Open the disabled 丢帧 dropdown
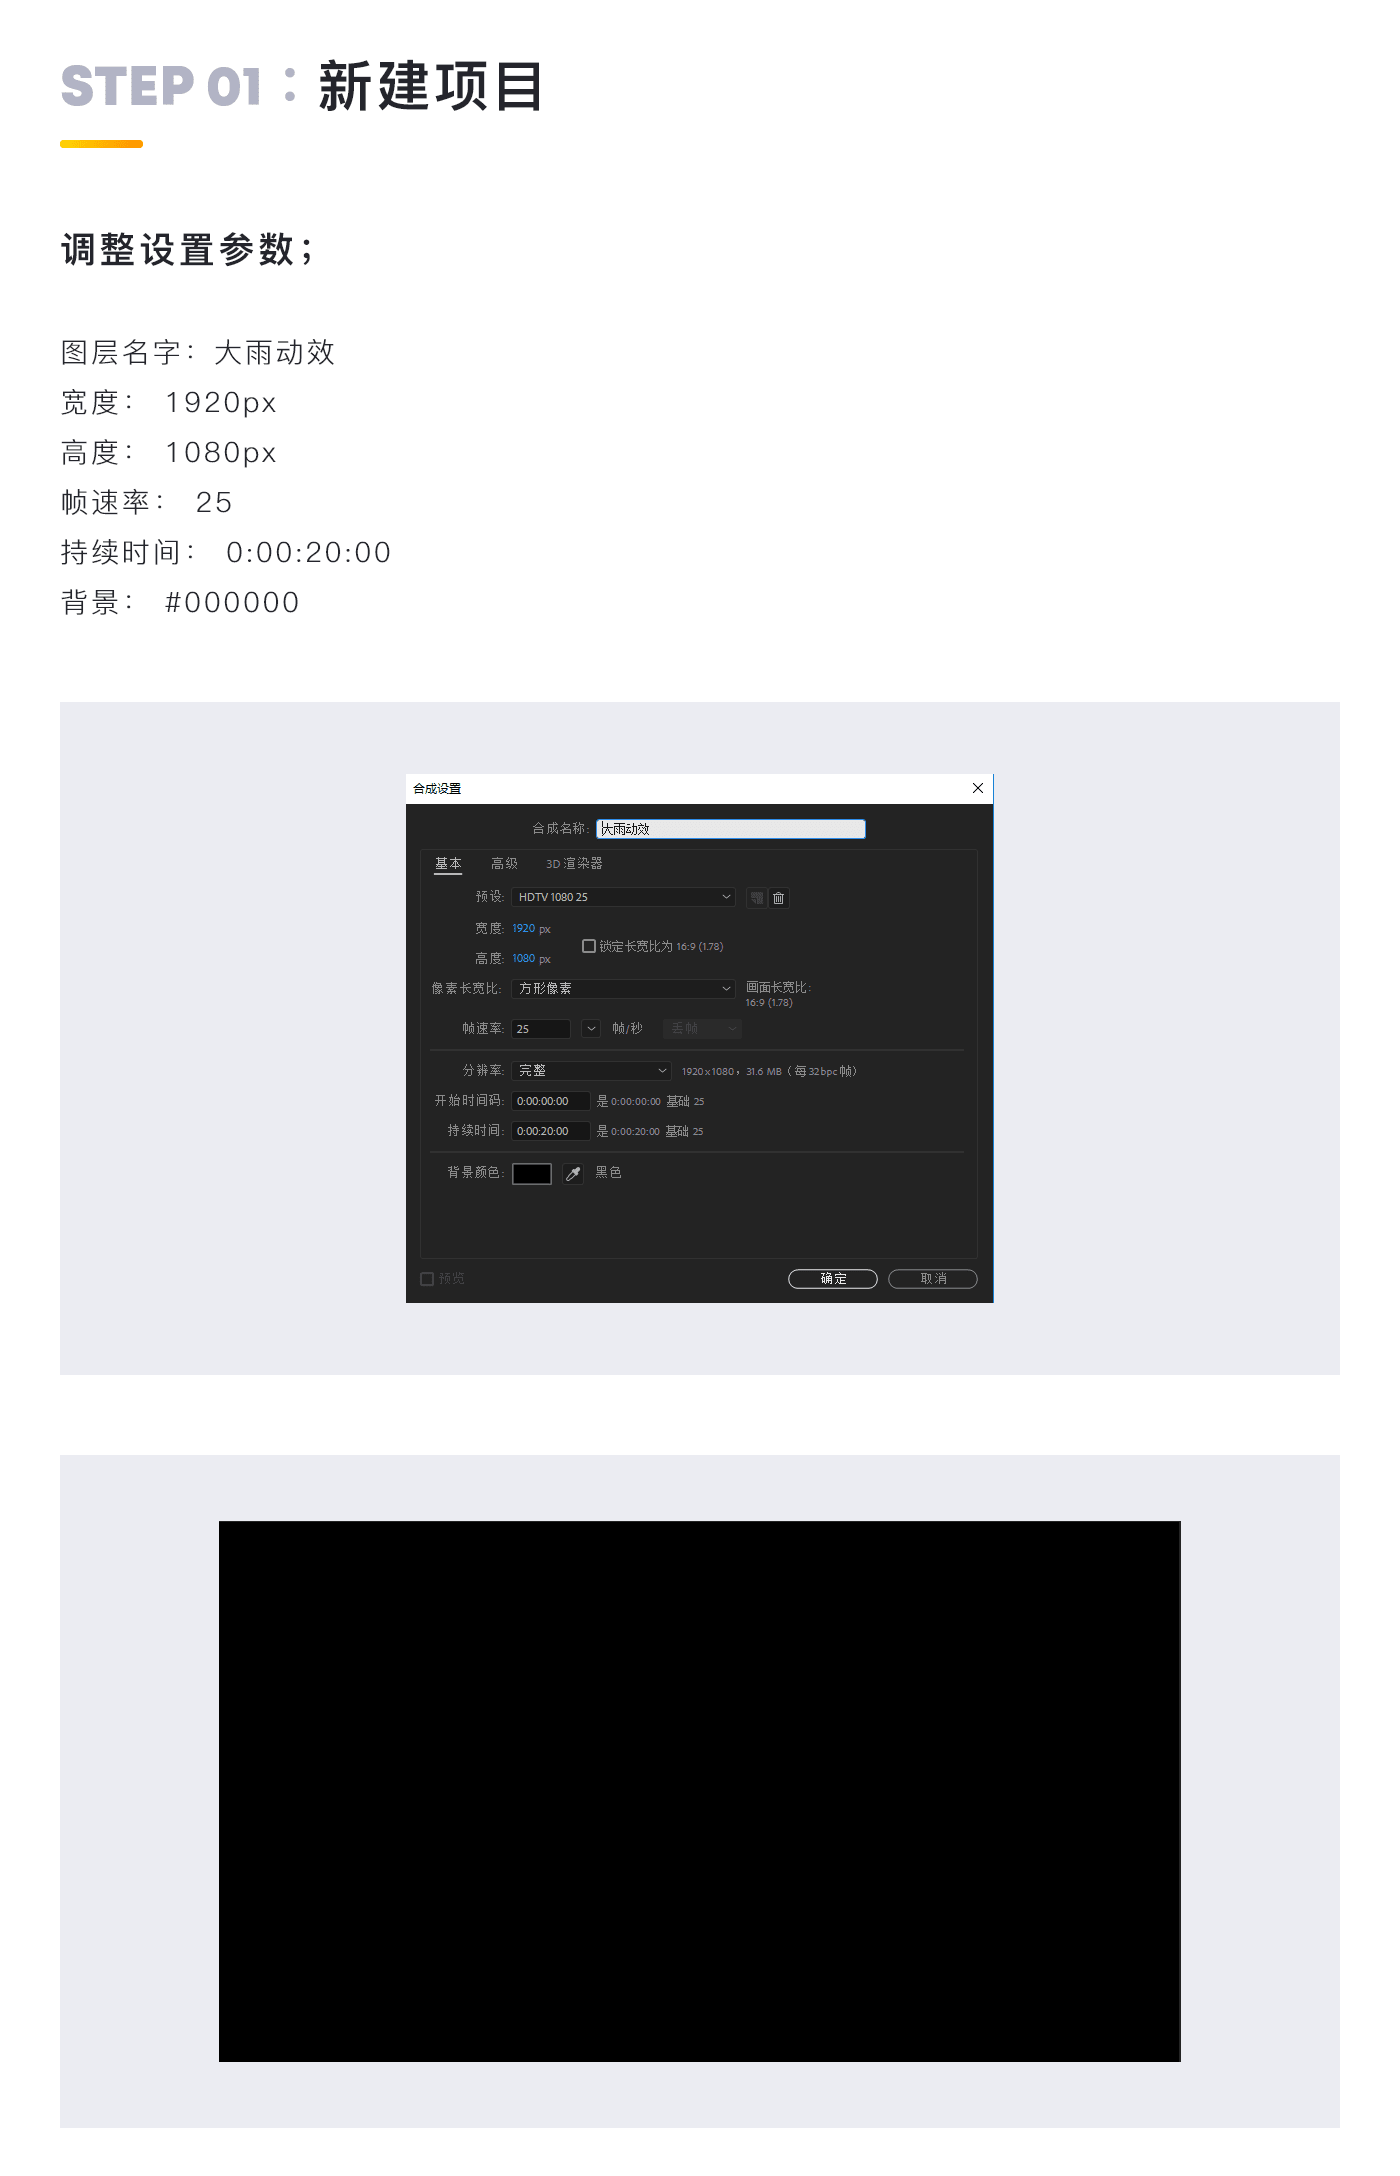This screenshot has height=2176, width=1400. pyautogui.click(x=702, y=1028)
